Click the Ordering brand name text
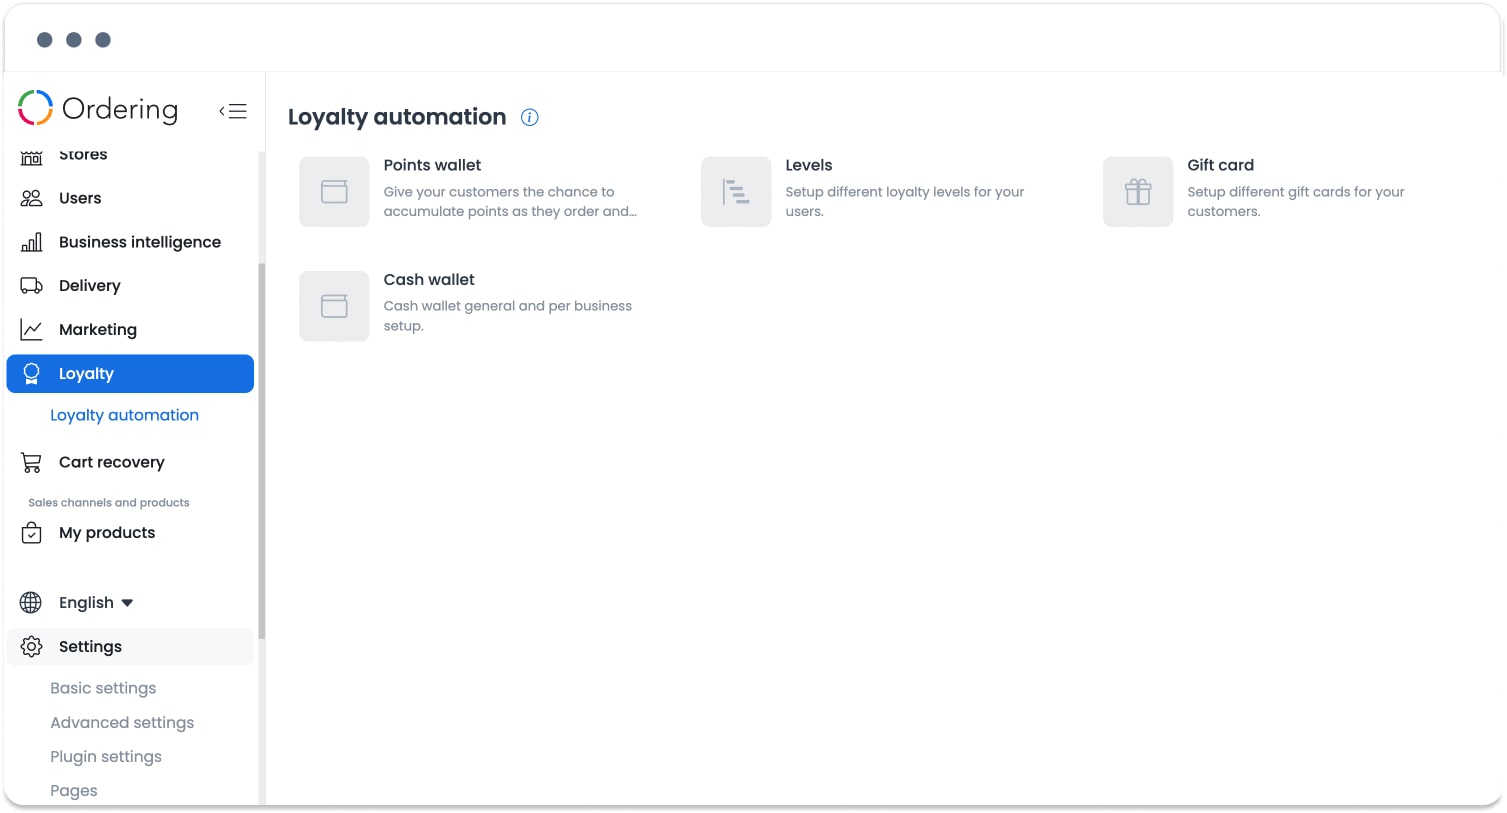 (x=120, y=109)
